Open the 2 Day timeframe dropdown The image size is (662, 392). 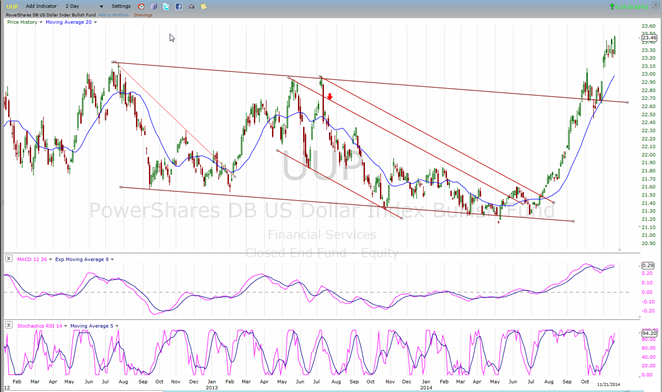[x=84, y=6]
